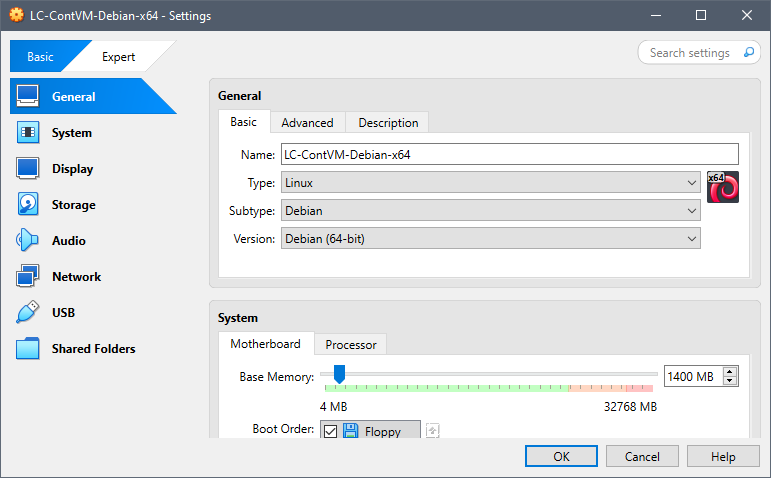Increase Base Memory with the up spinner arrow

coord(730,372)
